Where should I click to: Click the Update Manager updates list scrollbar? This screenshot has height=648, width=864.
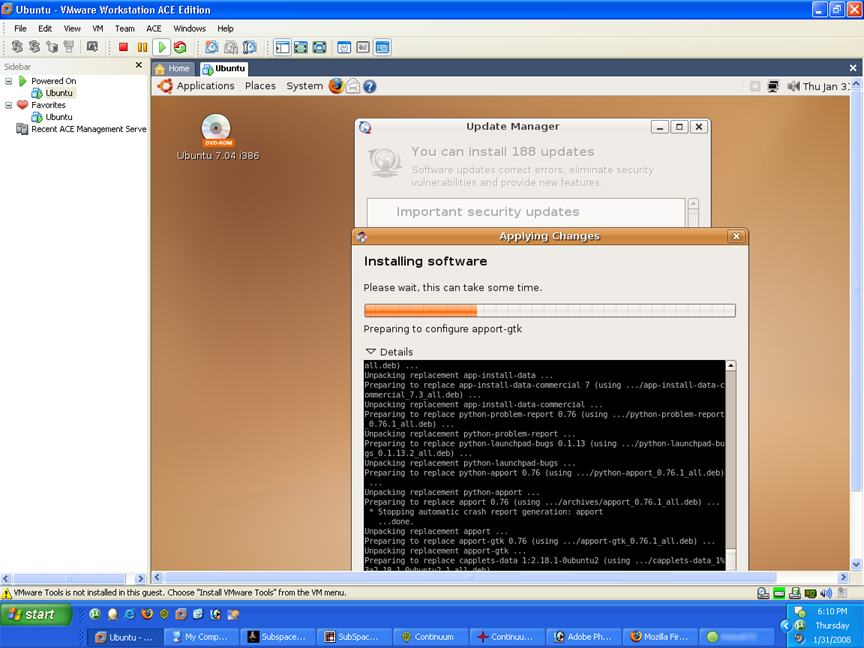[693, 212]
